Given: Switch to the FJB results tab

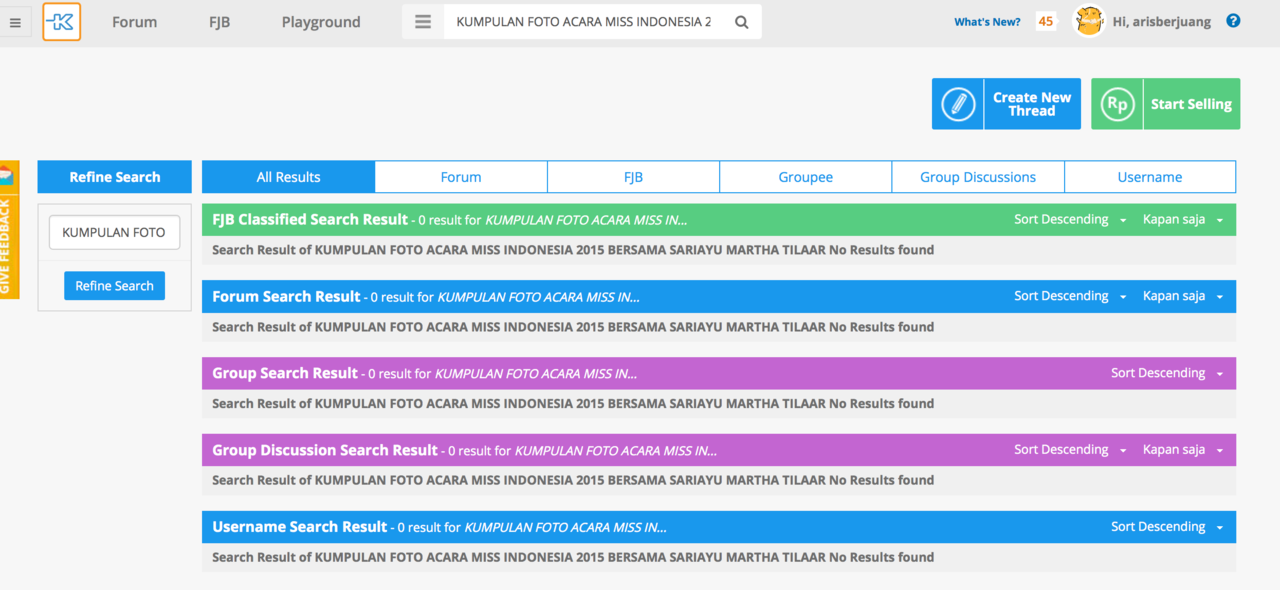Looking at the screenshot, I should 633,177.
